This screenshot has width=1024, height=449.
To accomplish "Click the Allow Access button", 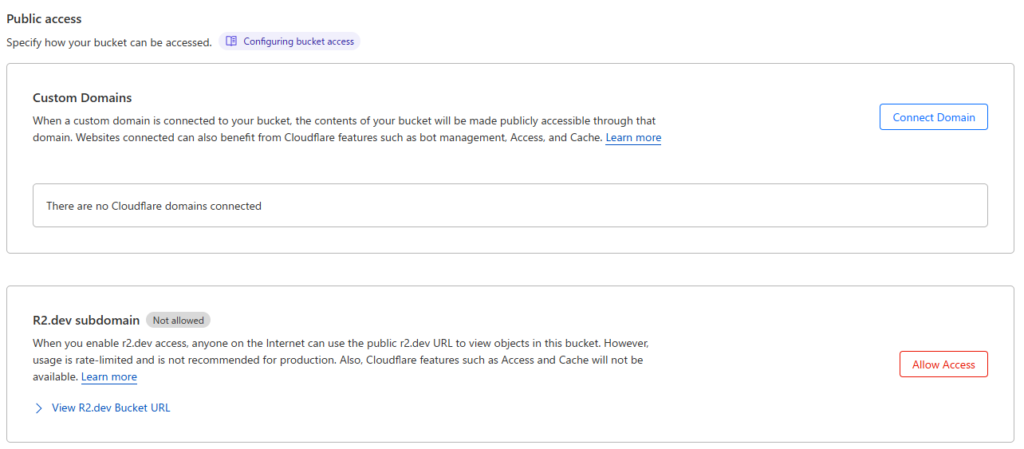I will point(943,365).
